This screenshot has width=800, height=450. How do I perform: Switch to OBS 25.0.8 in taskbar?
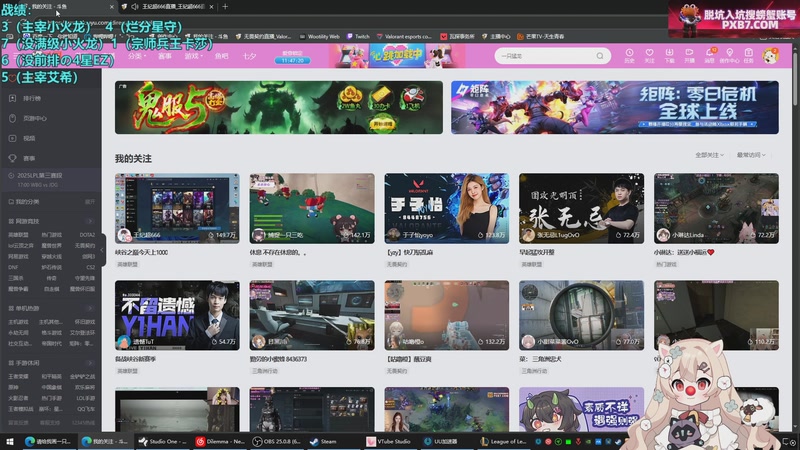coord(277,441)
